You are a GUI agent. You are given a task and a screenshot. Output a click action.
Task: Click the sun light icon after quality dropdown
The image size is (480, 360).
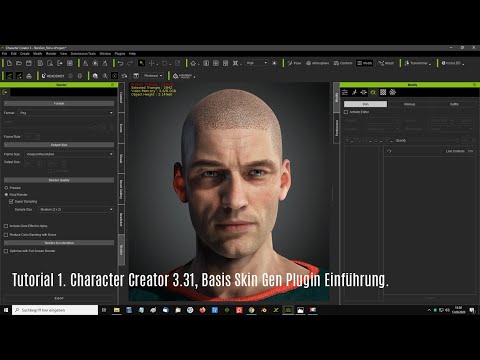click(274, 63)
